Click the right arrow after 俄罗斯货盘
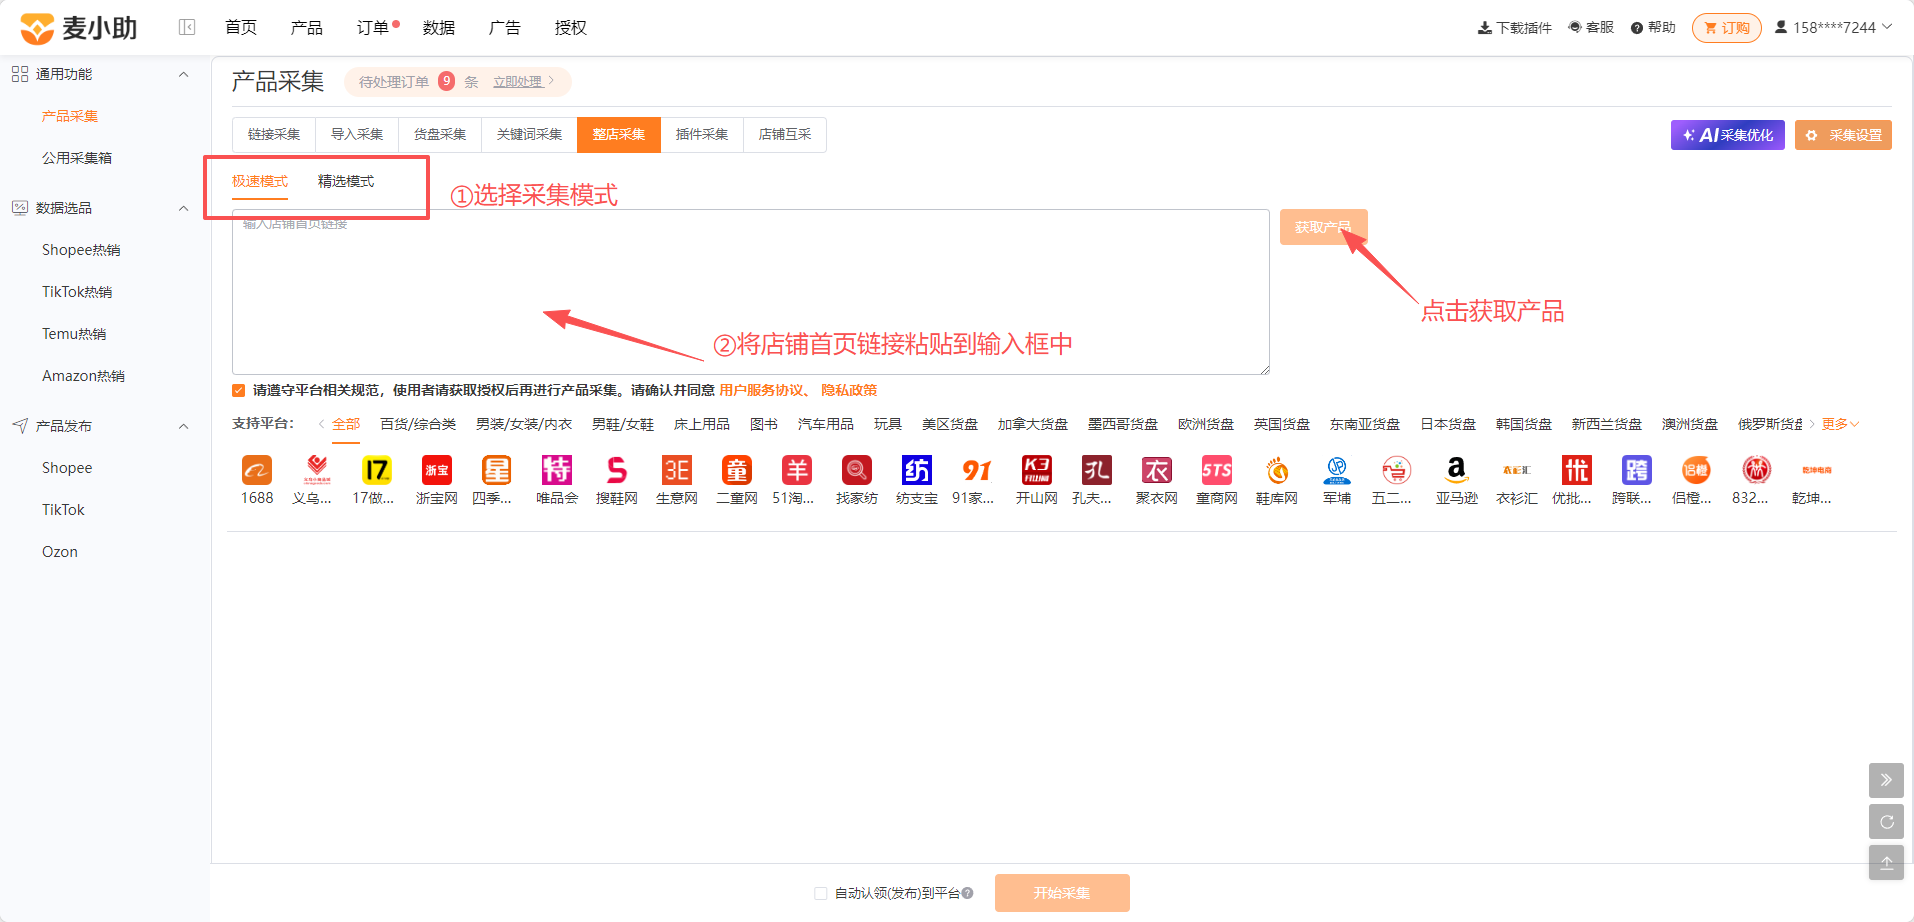The width and height of the screenshot is (1914, 922). pyautogui.click(x=1811, y=424)
